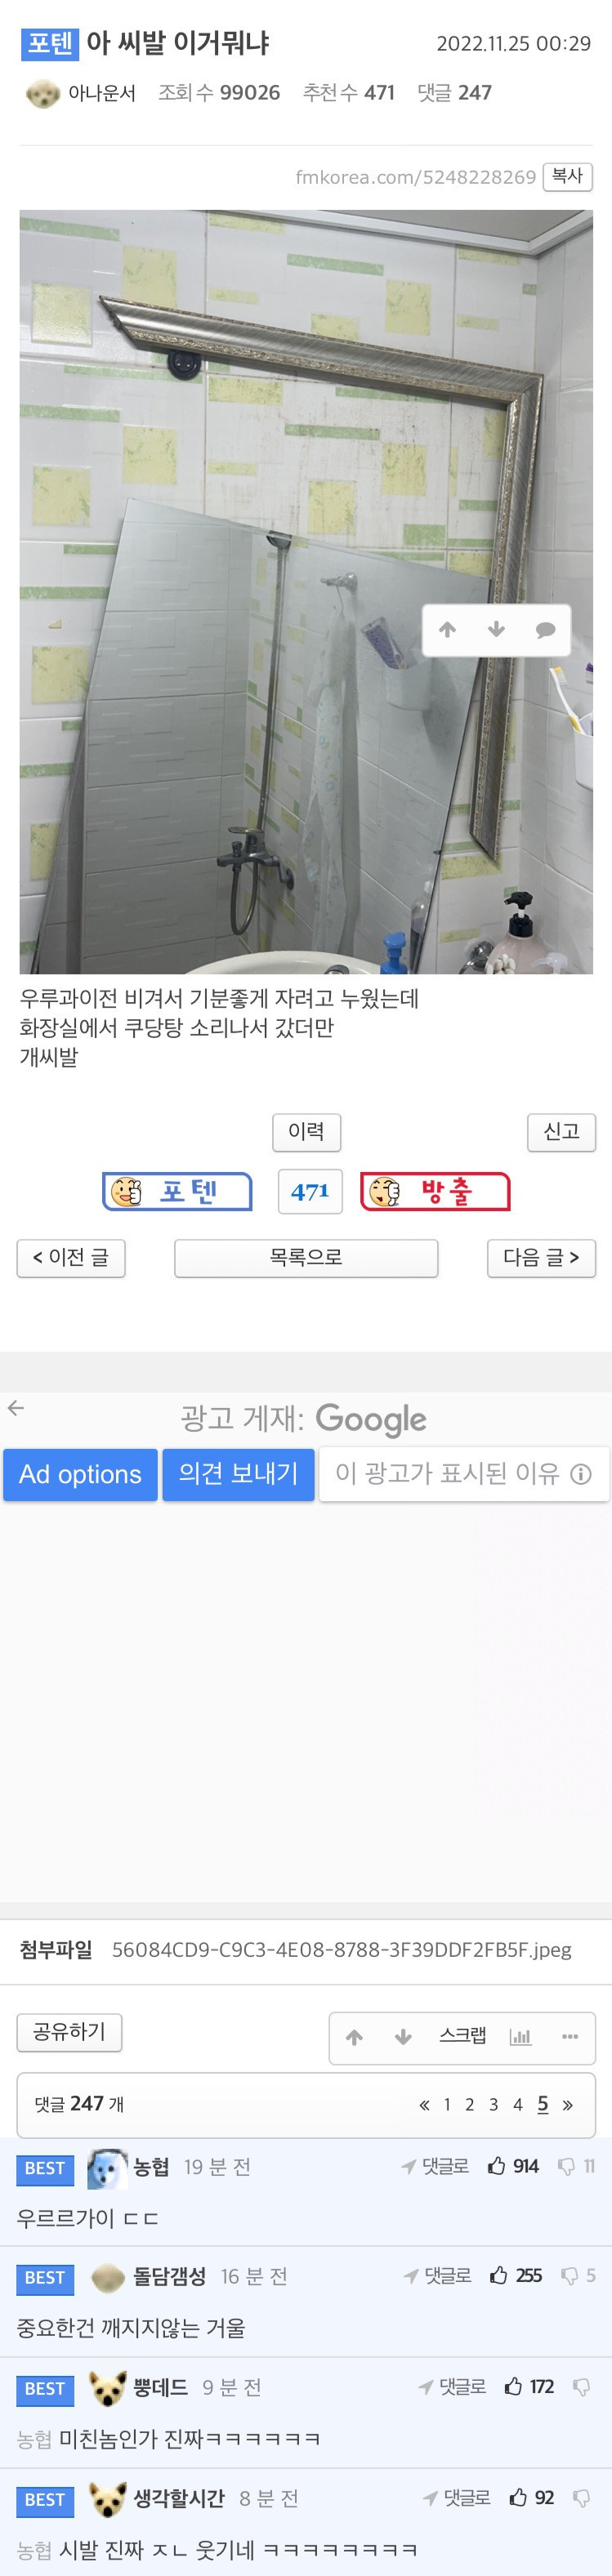Click the upvote arrow on image overlay
The width and height of the screenshot is (612, 2576).
coord(447,629)
